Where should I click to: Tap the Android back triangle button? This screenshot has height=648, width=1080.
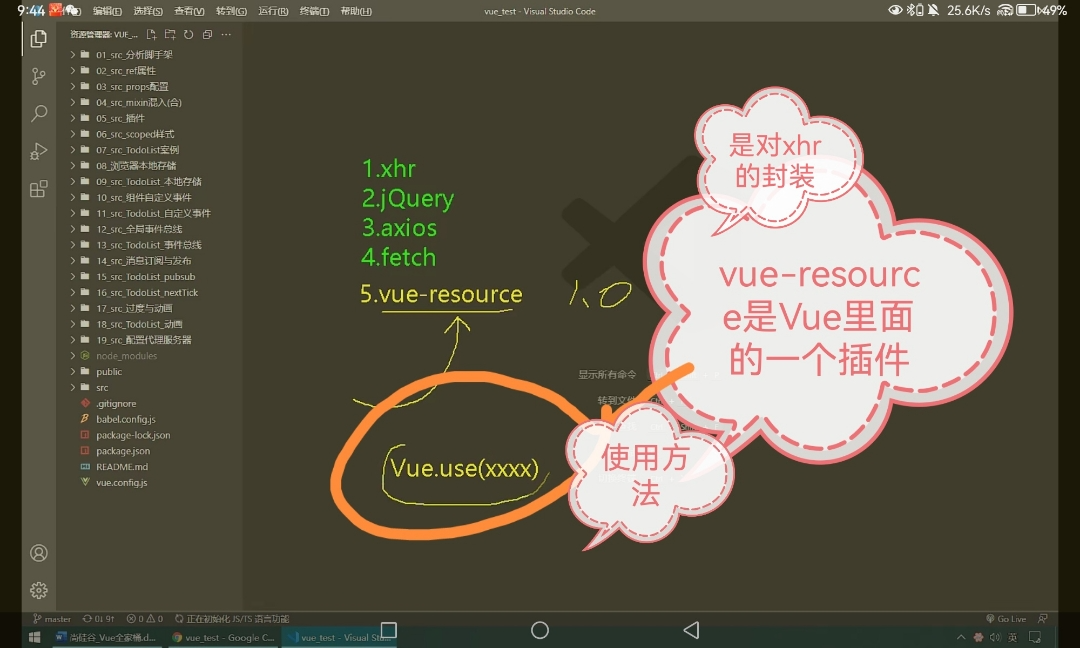[692, 630]
